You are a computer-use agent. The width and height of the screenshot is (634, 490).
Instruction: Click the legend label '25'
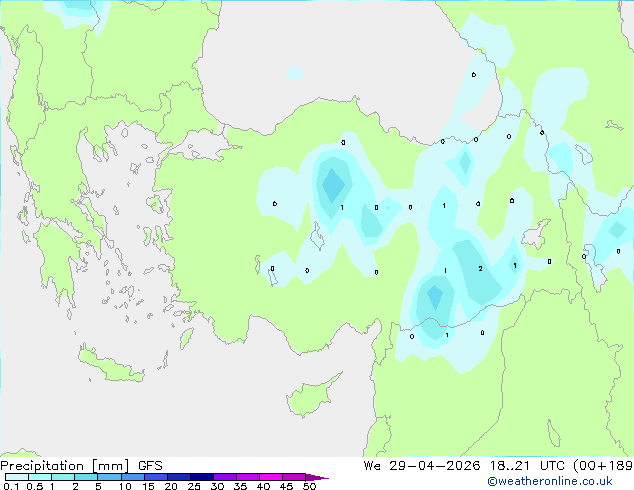tap(194, 486)
